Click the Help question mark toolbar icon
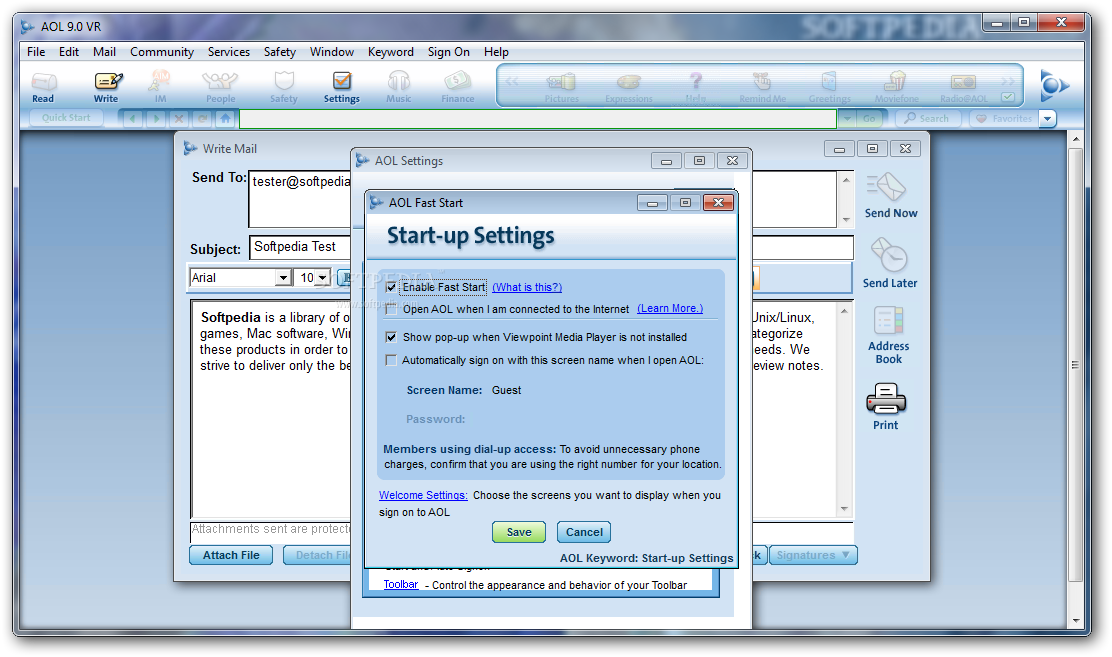1112x657 pixels. click(x=696, y=88)
